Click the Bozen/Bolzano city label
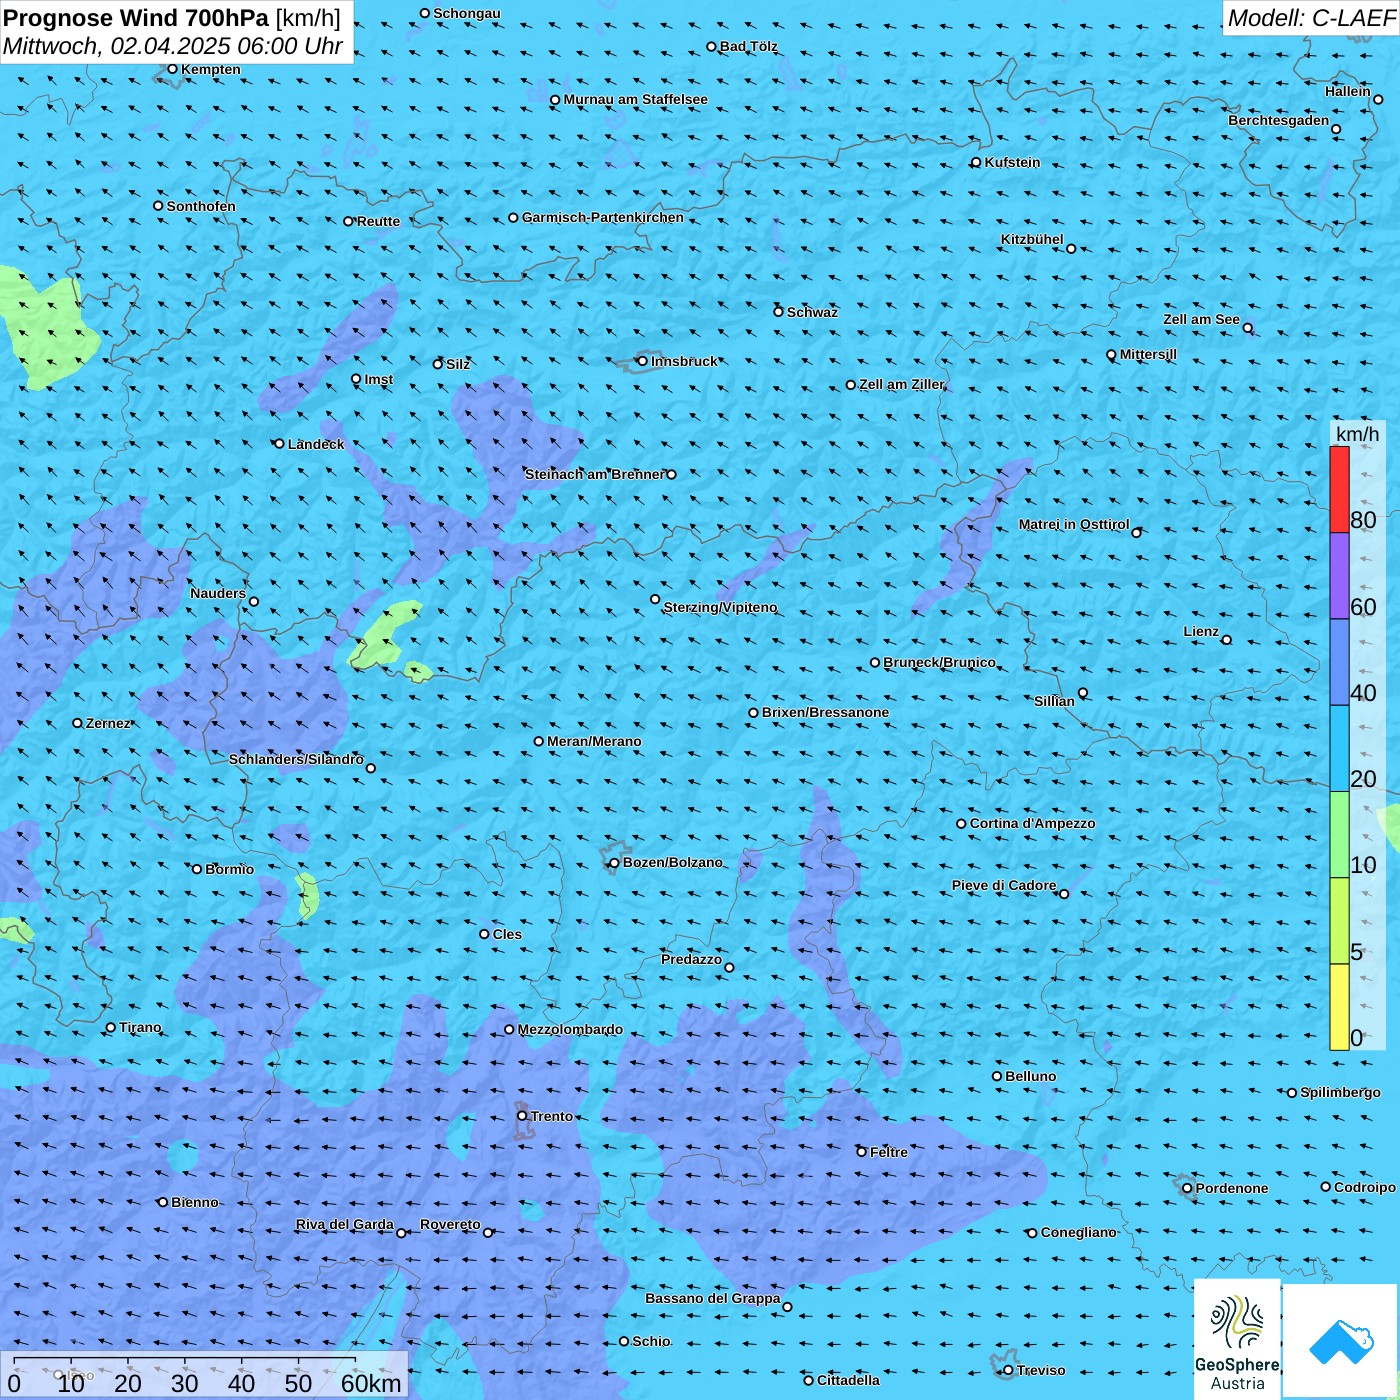Viewport: 1400px width, 1400px height. (x=672, y=862)
